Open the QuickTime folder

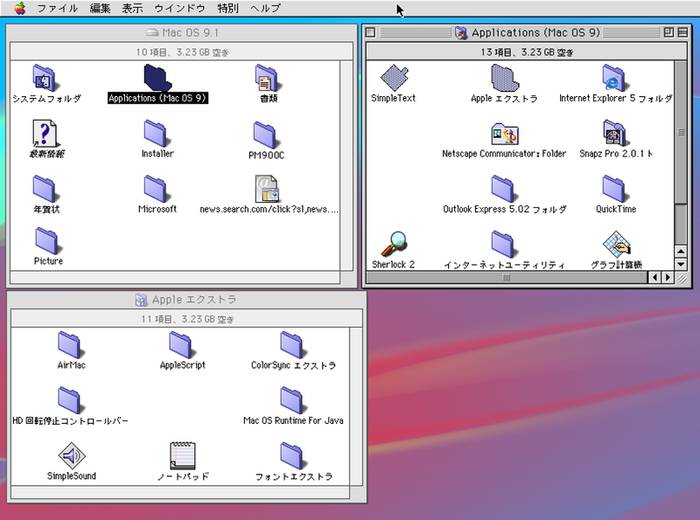pos(614,189)
